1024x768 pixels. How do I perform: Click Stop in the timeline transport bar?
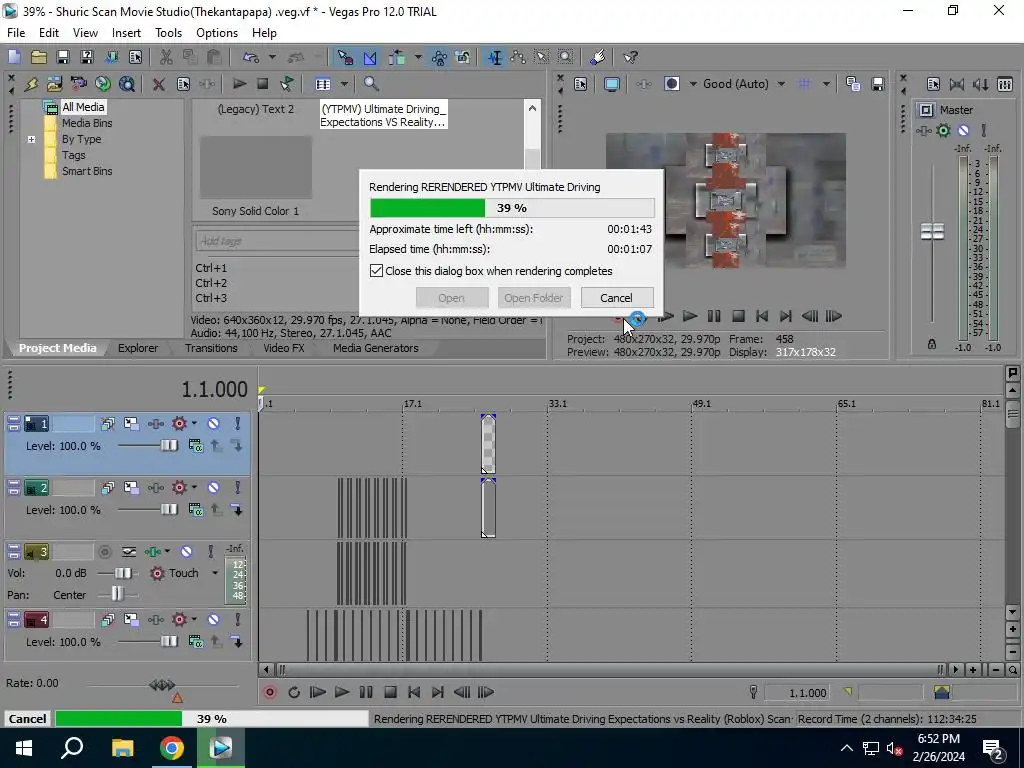tap(391, 692)
